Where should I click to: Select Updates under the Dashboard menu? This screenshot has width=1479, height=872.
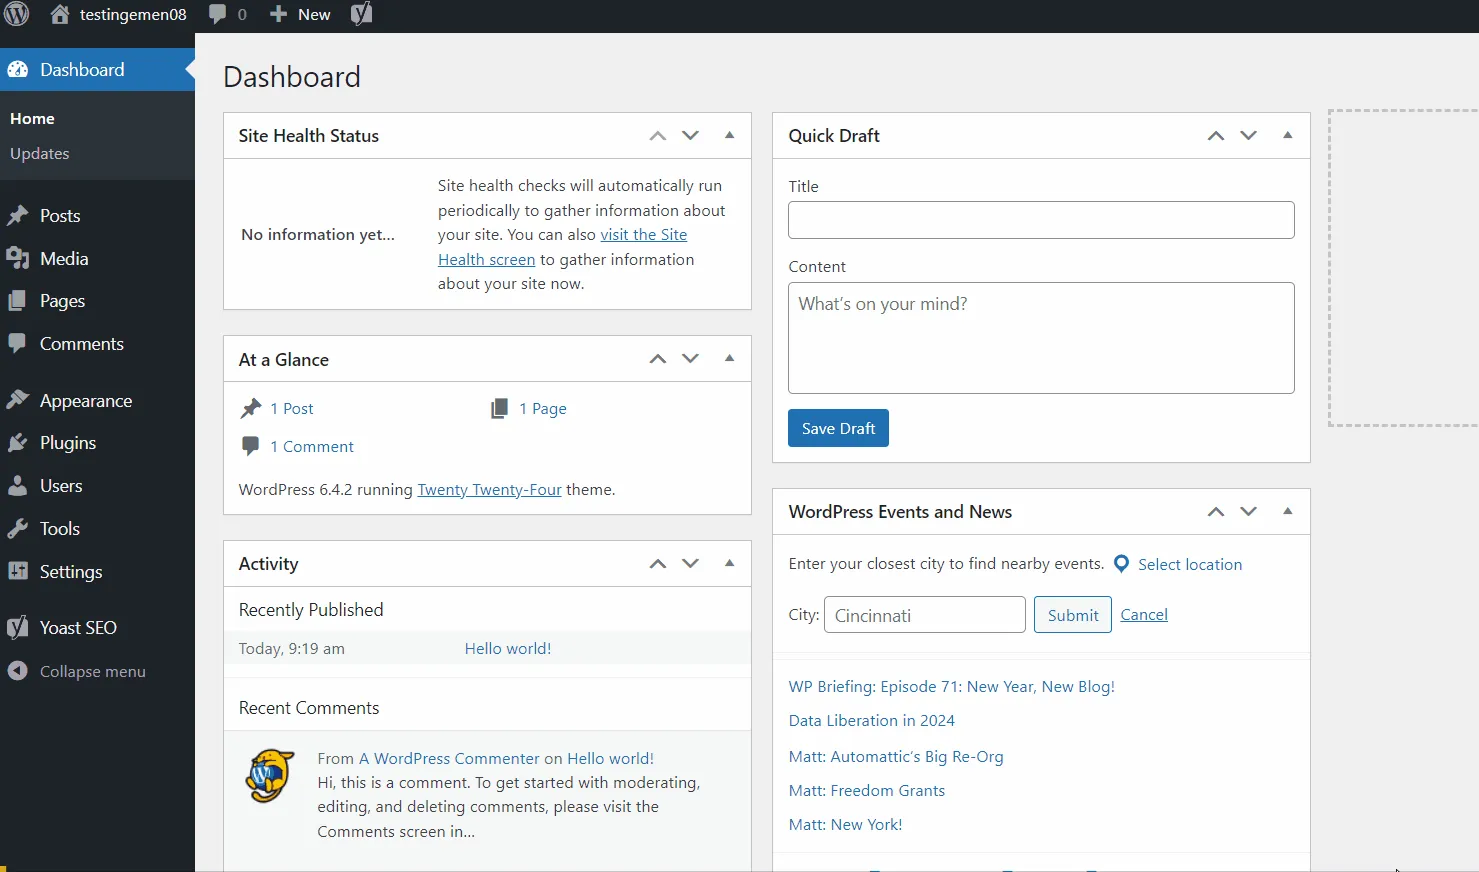click(x=40, y=153)
